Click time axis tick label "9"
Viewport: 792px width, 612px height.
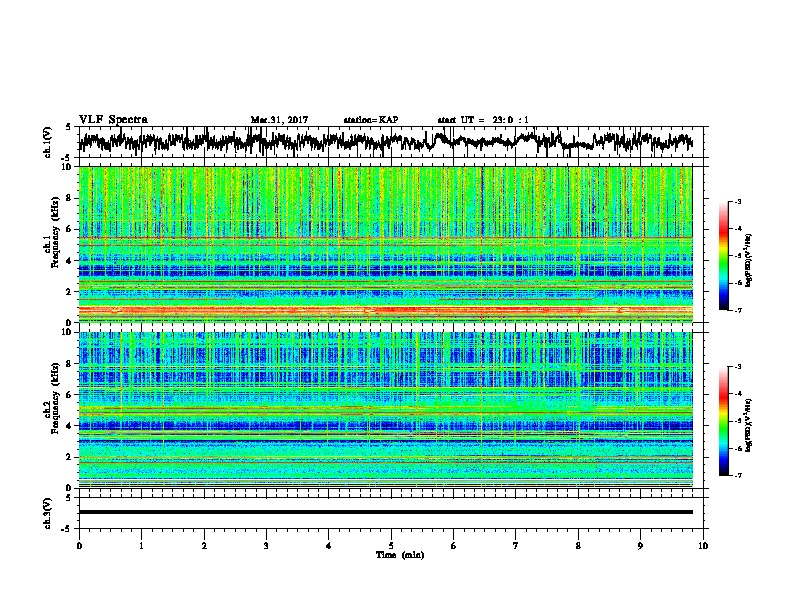tap(640, 546)
